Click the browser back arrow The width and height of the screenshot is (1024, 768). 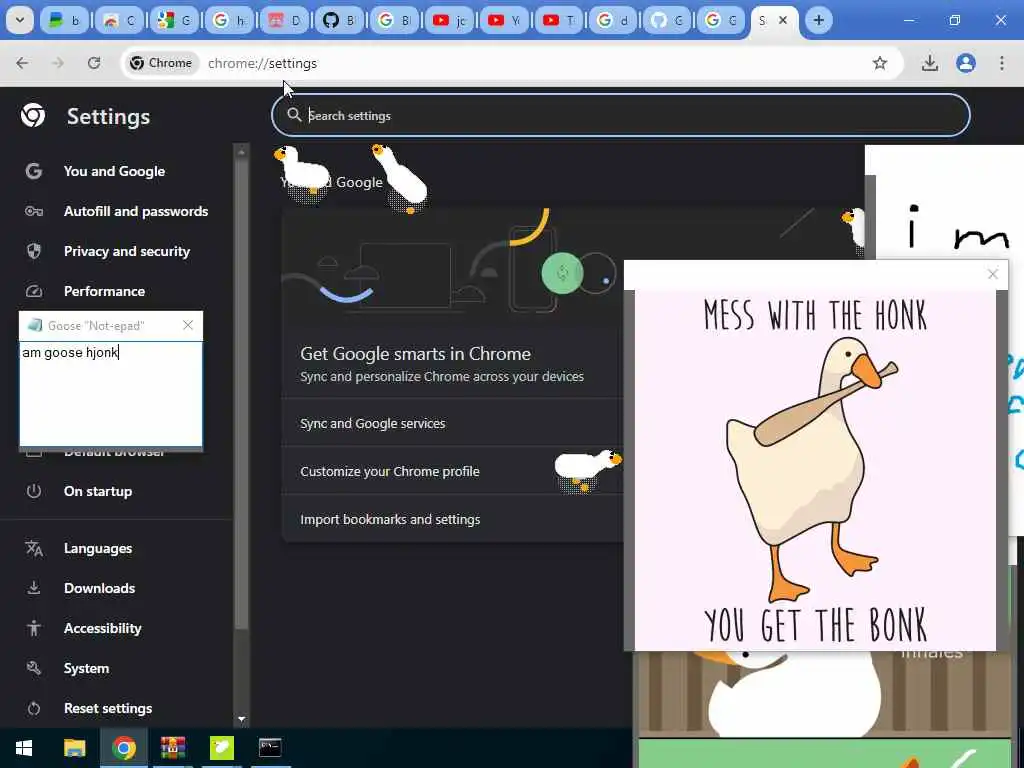point(22,63)
